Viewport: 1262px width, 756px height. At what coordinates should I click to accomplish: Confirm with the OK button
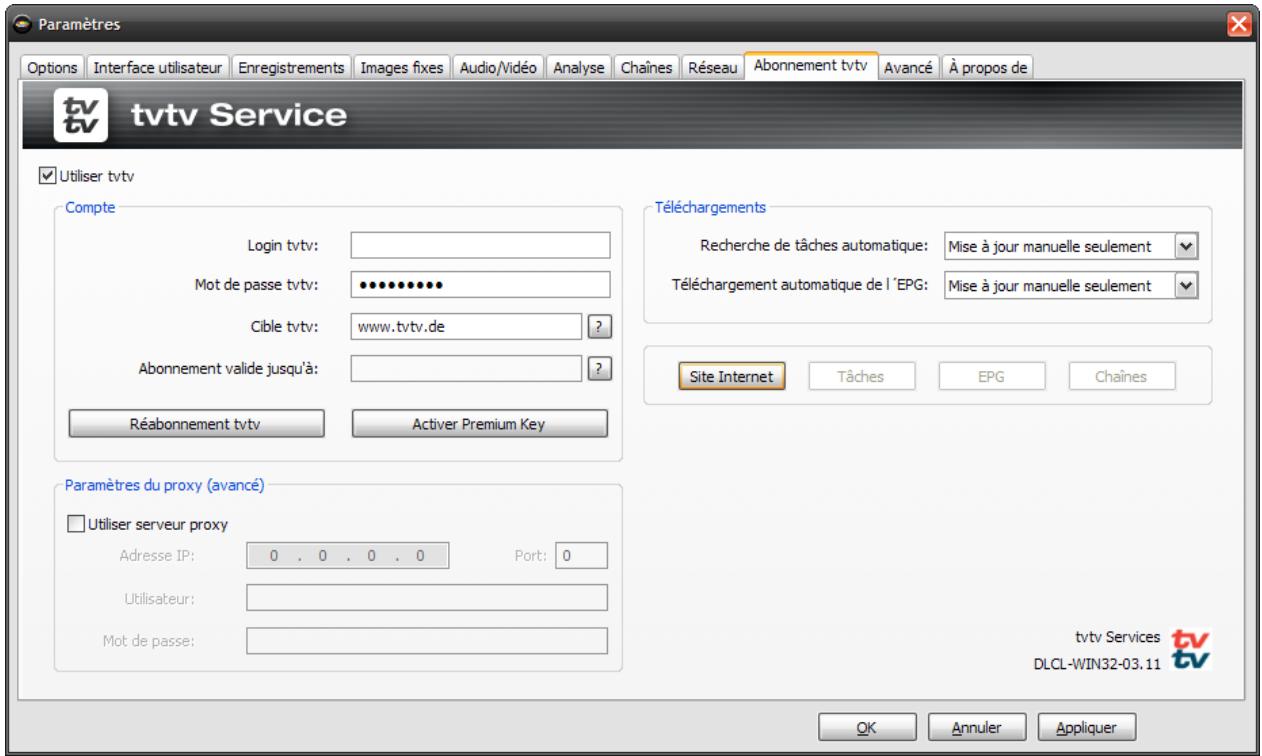point(867,727)
